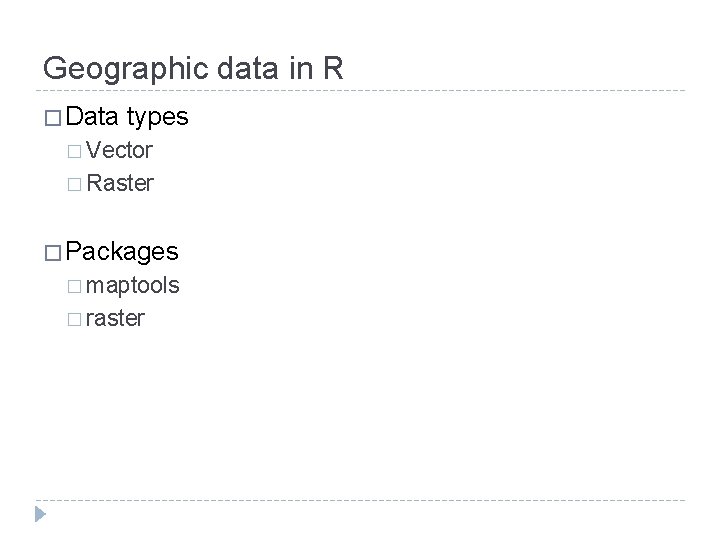Select the maptools package text
Image resolution: width=720 pixels, height=540 pixels.
tap(133, 286)
